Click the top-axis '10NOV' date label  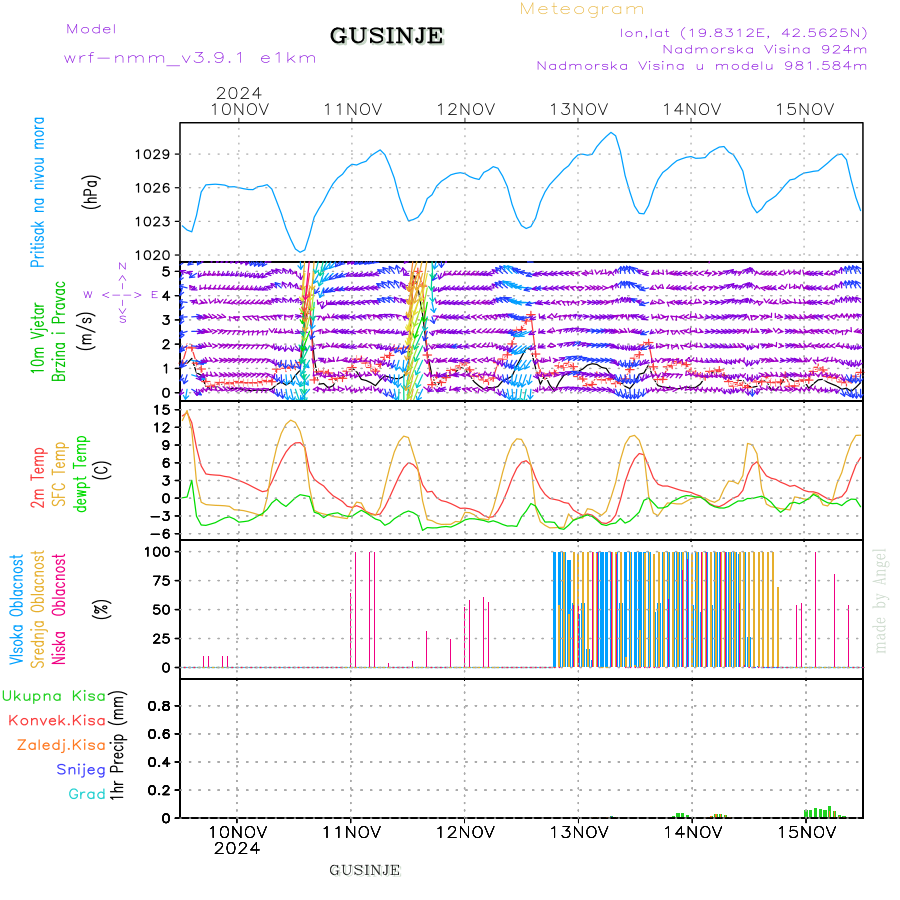[239, 110]
